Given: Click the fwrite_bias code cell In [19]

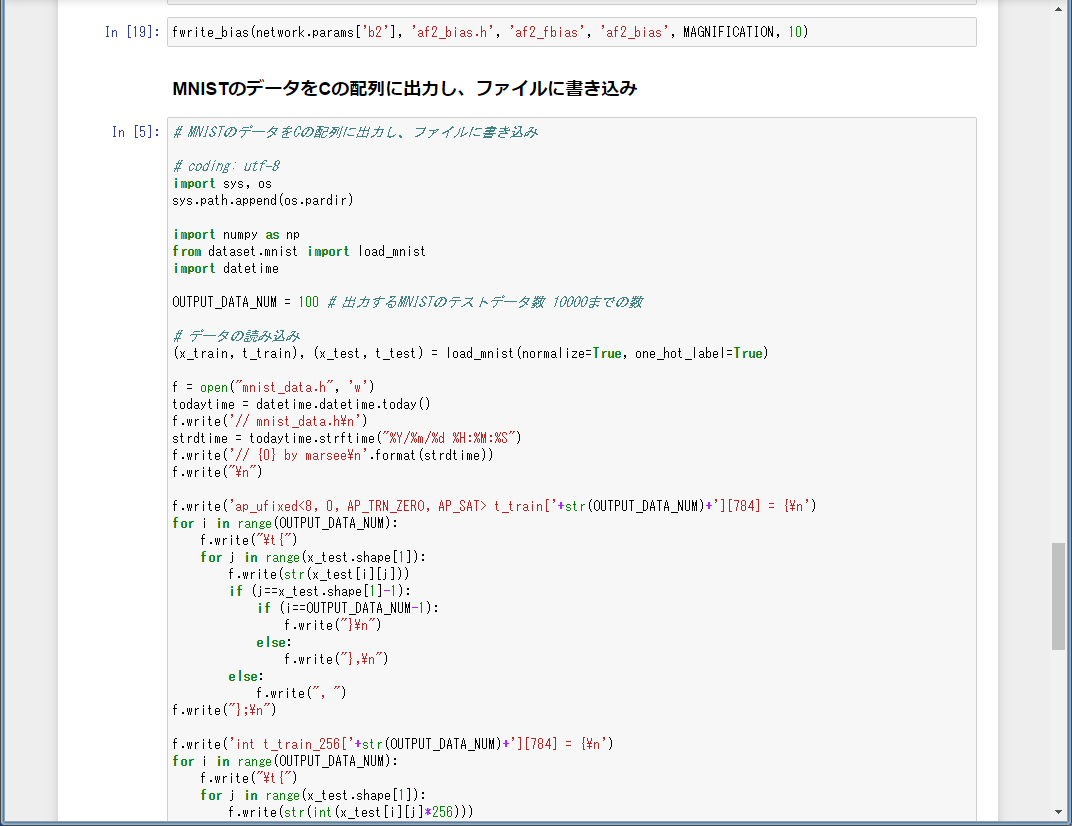Looking at the screenshot, I should pyautogui.click(x=572, y=32).
